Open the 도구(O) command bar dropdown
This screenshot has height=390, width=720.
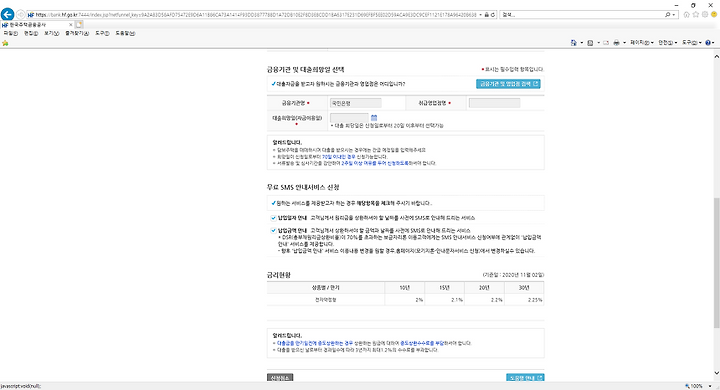tap(692, 43)
